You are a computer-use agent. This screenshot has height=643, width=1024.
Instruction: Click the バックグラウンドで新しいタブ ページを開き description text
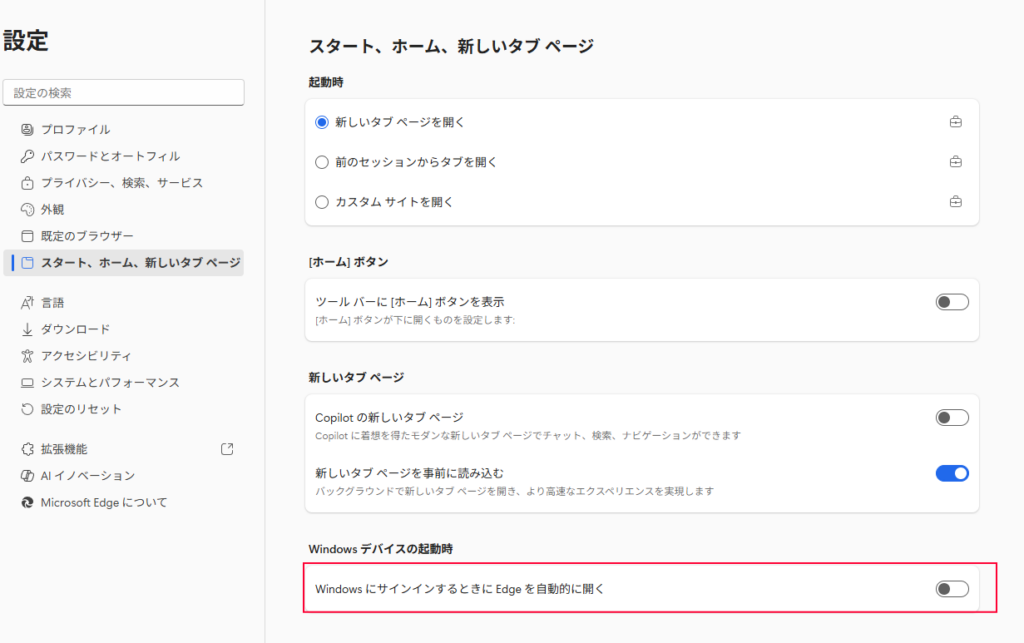point(515,491)
